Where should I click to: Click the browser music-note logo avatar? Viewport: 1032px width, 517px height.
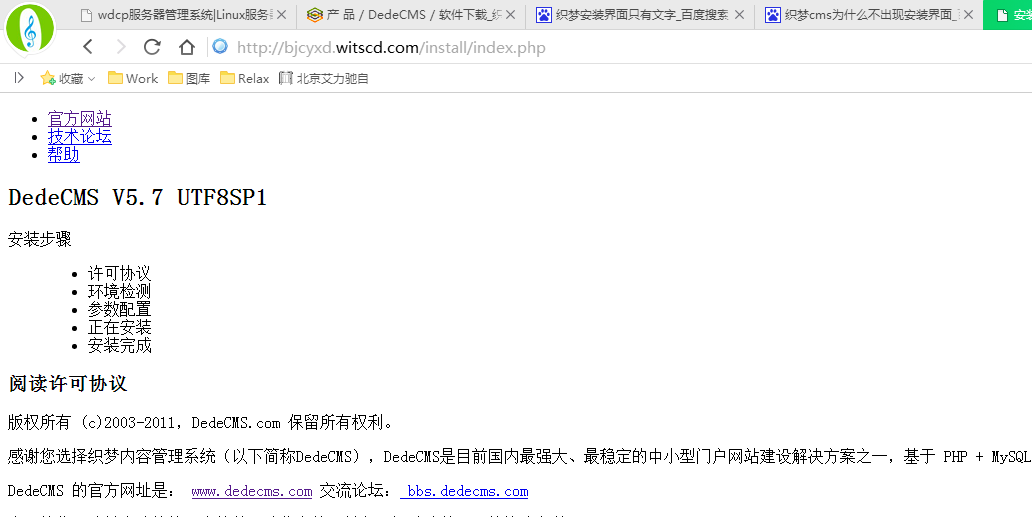point(30,30)
